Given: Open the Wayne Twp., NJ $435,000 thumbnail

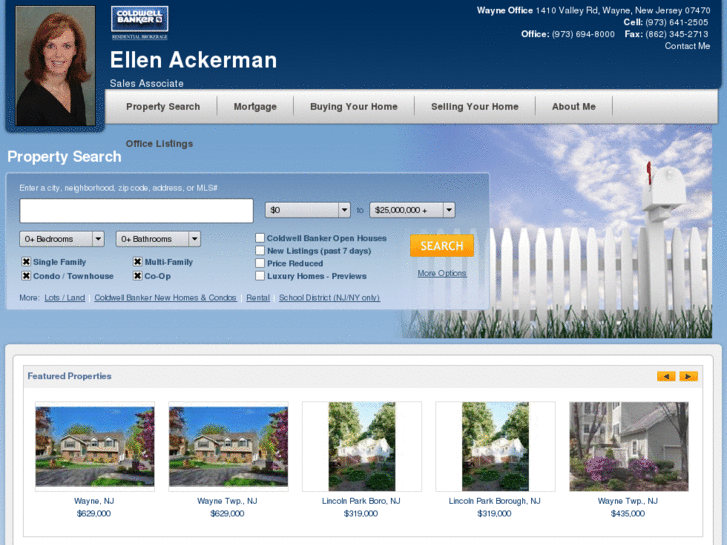Looking at the screenshot, I should (629, 446).
